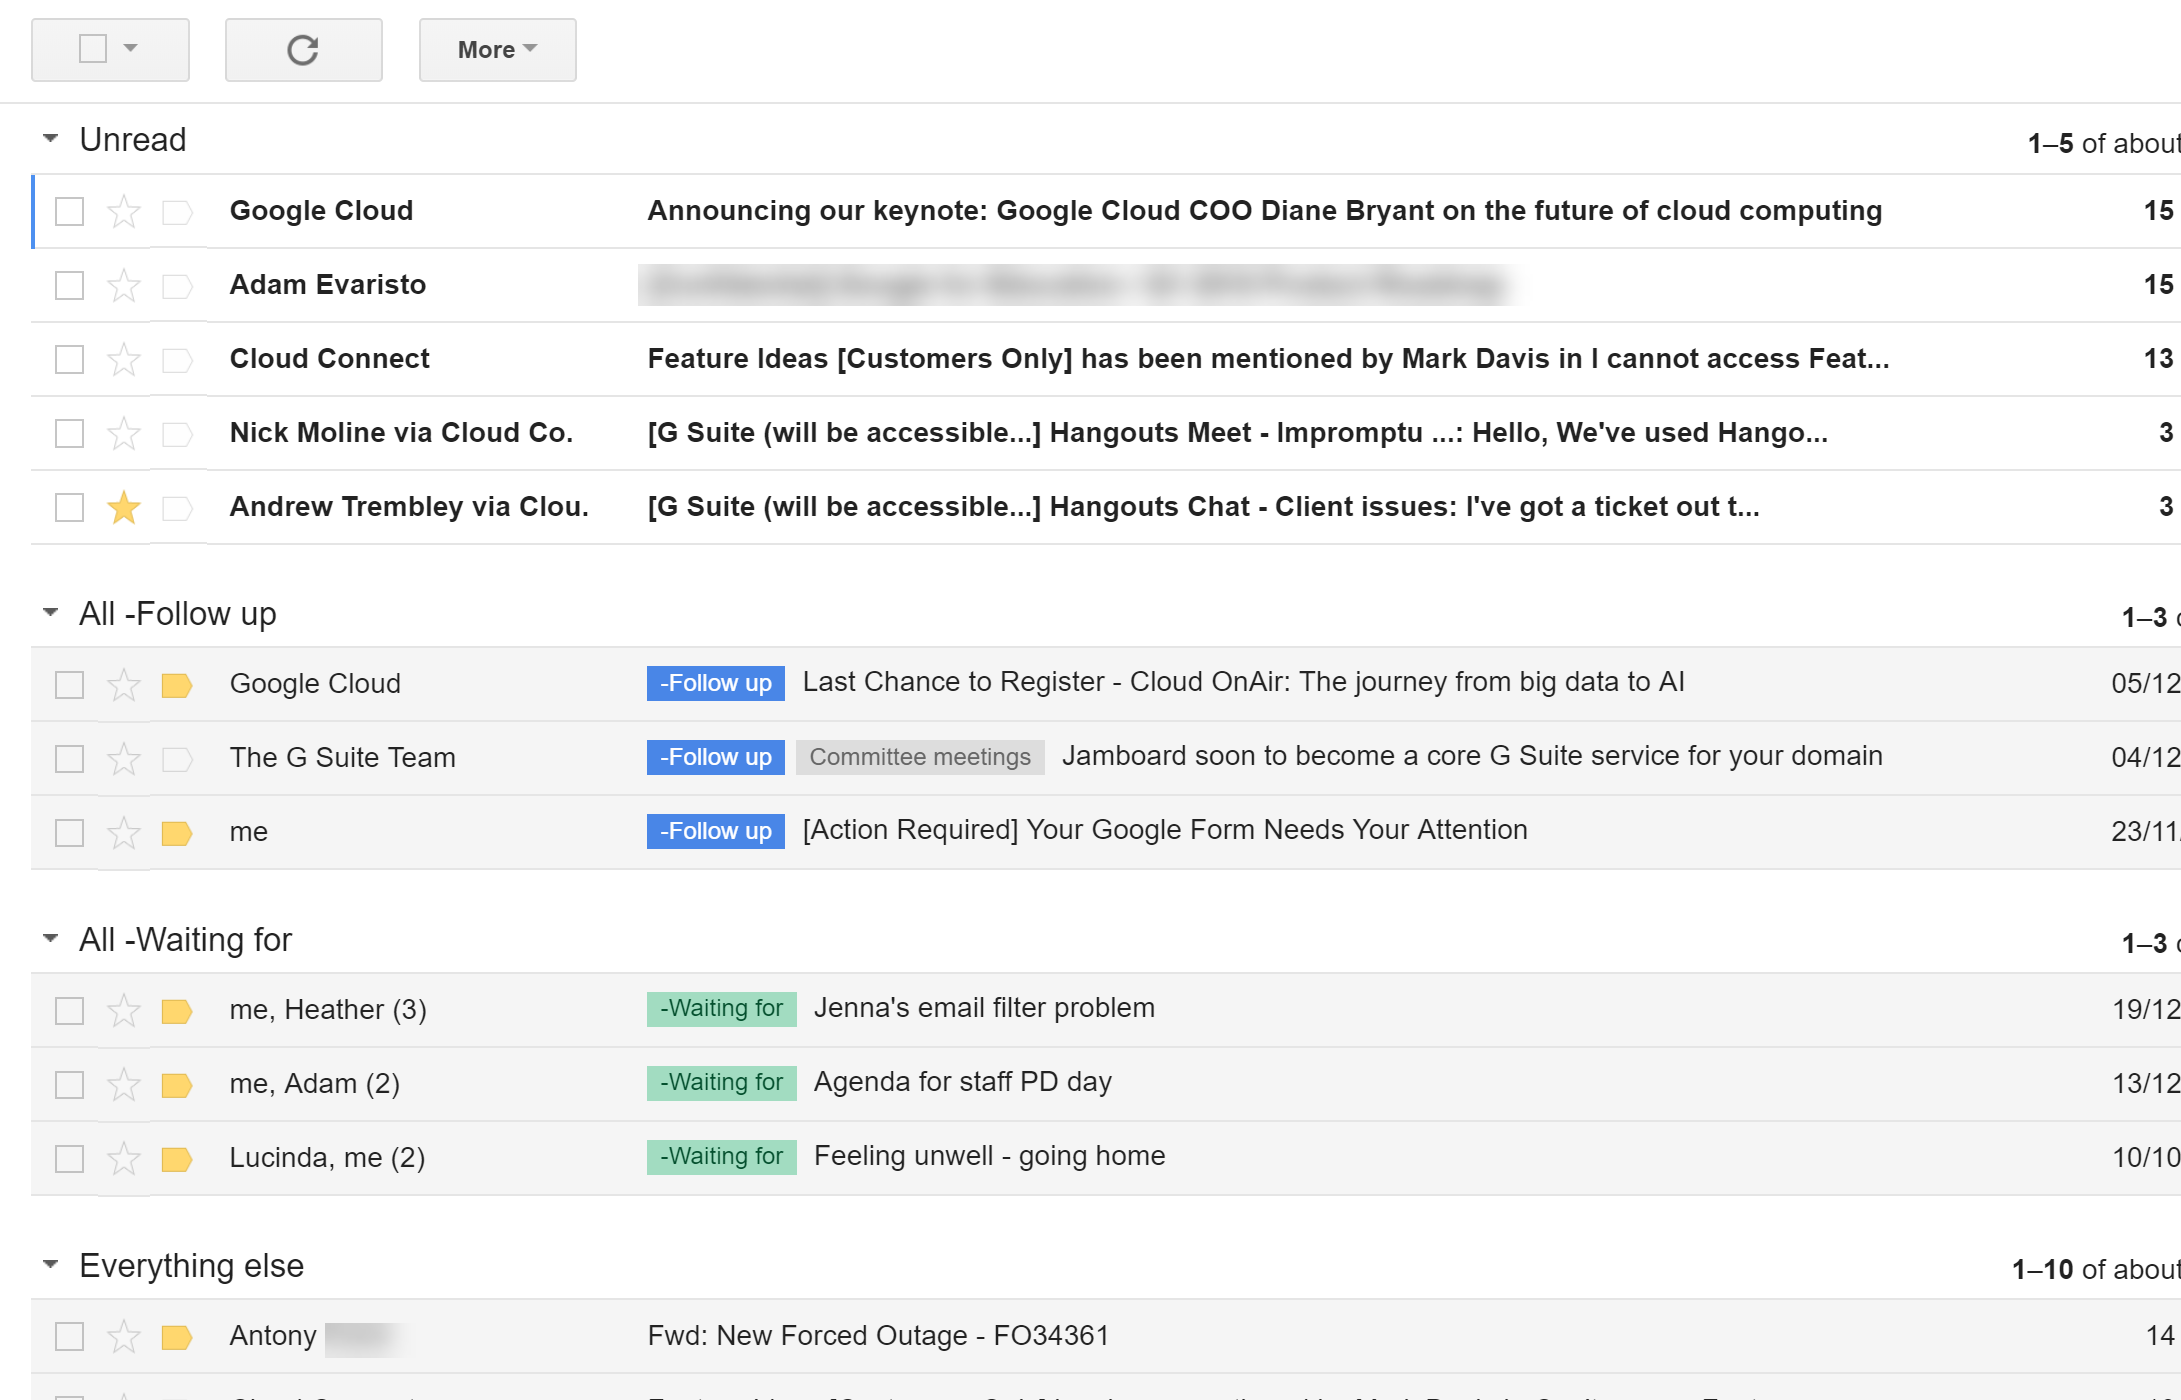Image resolution: width=2181 pixels, height=1400 pixels.
Task: Mark The G Suite Team email as important
Action: tap(177, 759)
